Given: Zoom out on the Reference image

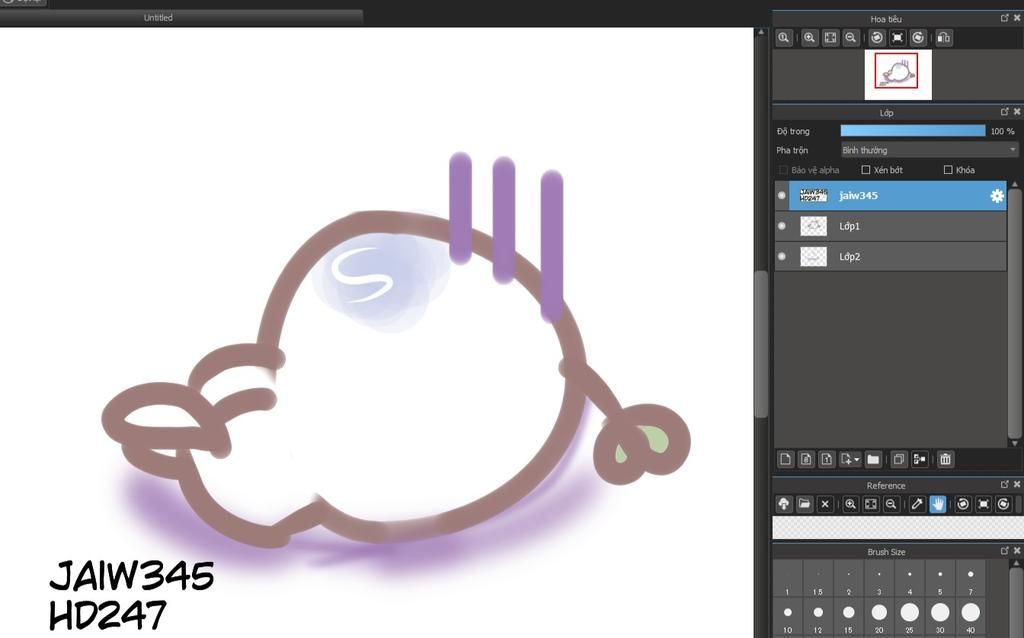Looking at the screenshot, I should 891,504.
